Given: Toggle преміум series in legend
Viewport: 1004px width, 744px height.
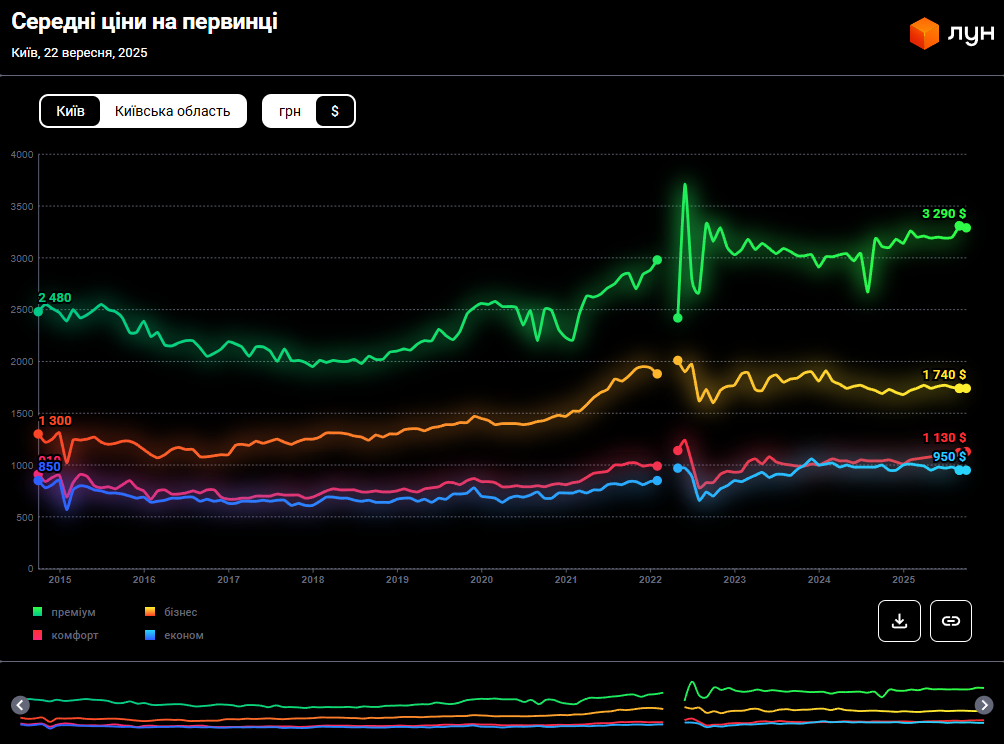Looking at the screenshot, I should (75, 612).
